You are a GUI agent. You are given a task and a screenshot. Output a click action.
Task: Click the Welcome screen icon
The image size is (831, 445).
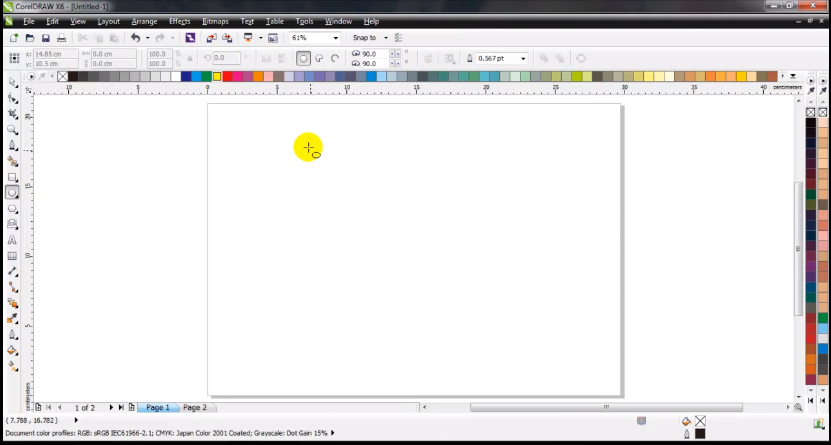273,38
